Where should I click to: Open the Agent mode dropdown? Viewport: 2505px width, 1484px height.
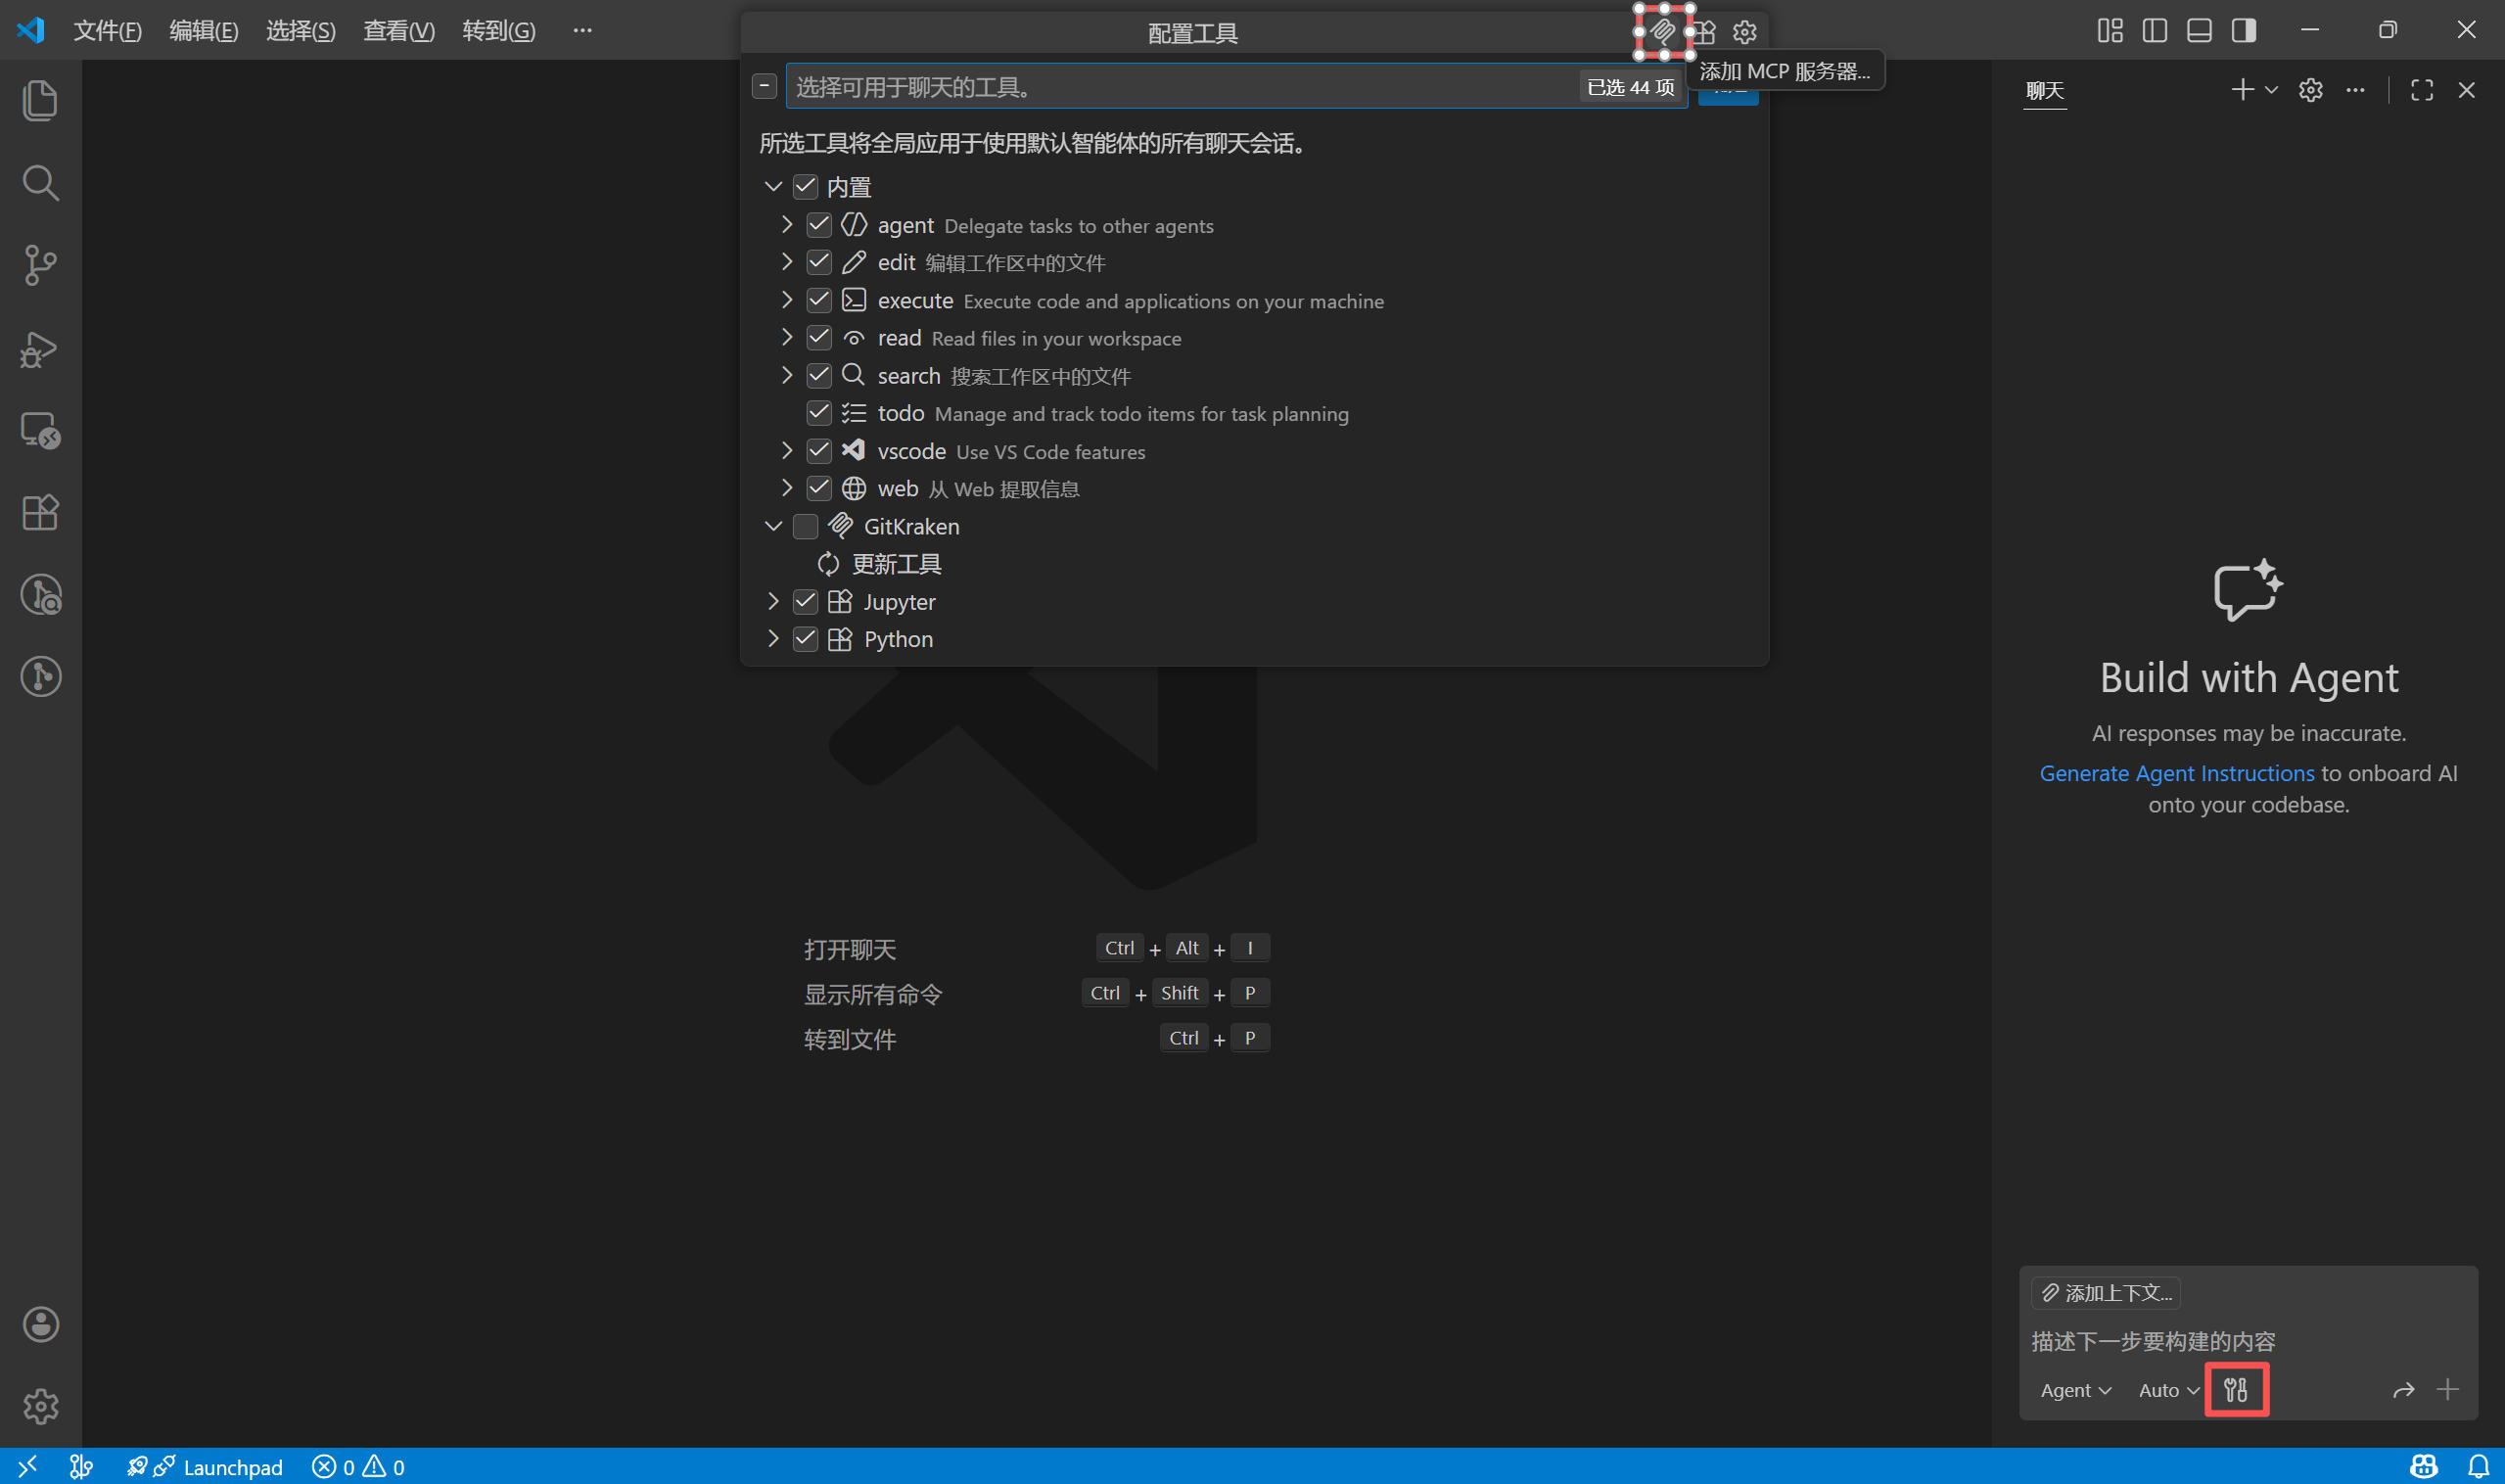pos(2075,1390)
